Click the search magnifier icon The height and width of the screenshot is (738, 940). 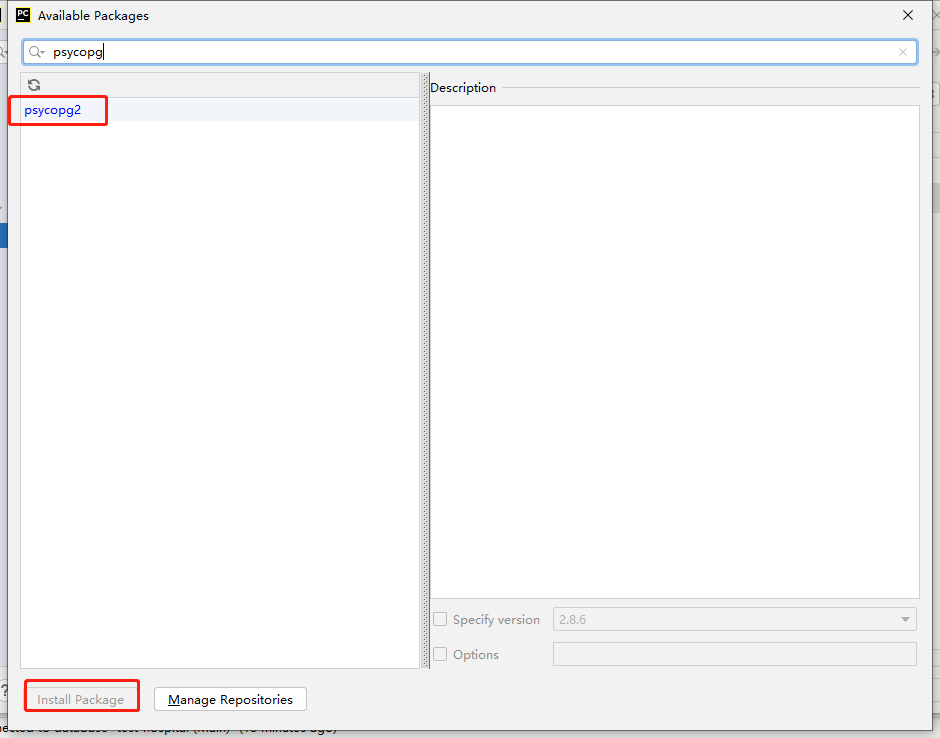[36, 52]
